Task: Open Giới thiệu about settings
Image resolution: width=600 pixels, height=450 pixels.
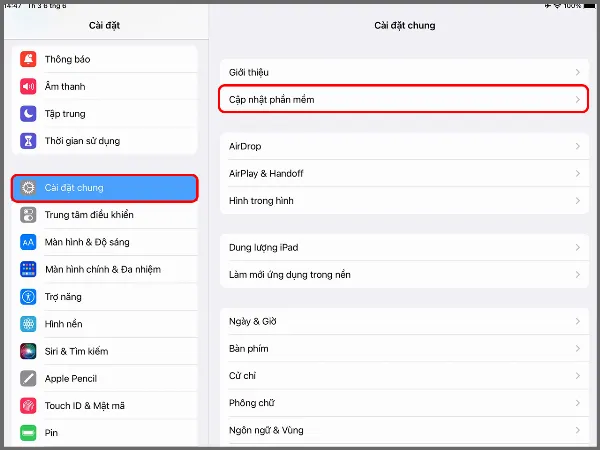Action: tap(404, 72)
